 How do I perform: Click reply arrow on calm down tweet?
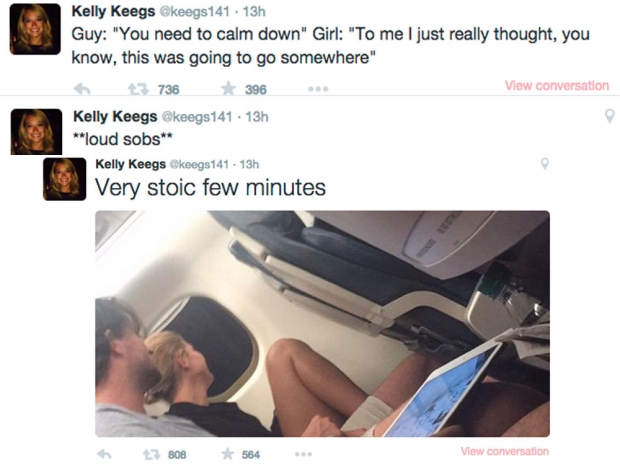82,89
